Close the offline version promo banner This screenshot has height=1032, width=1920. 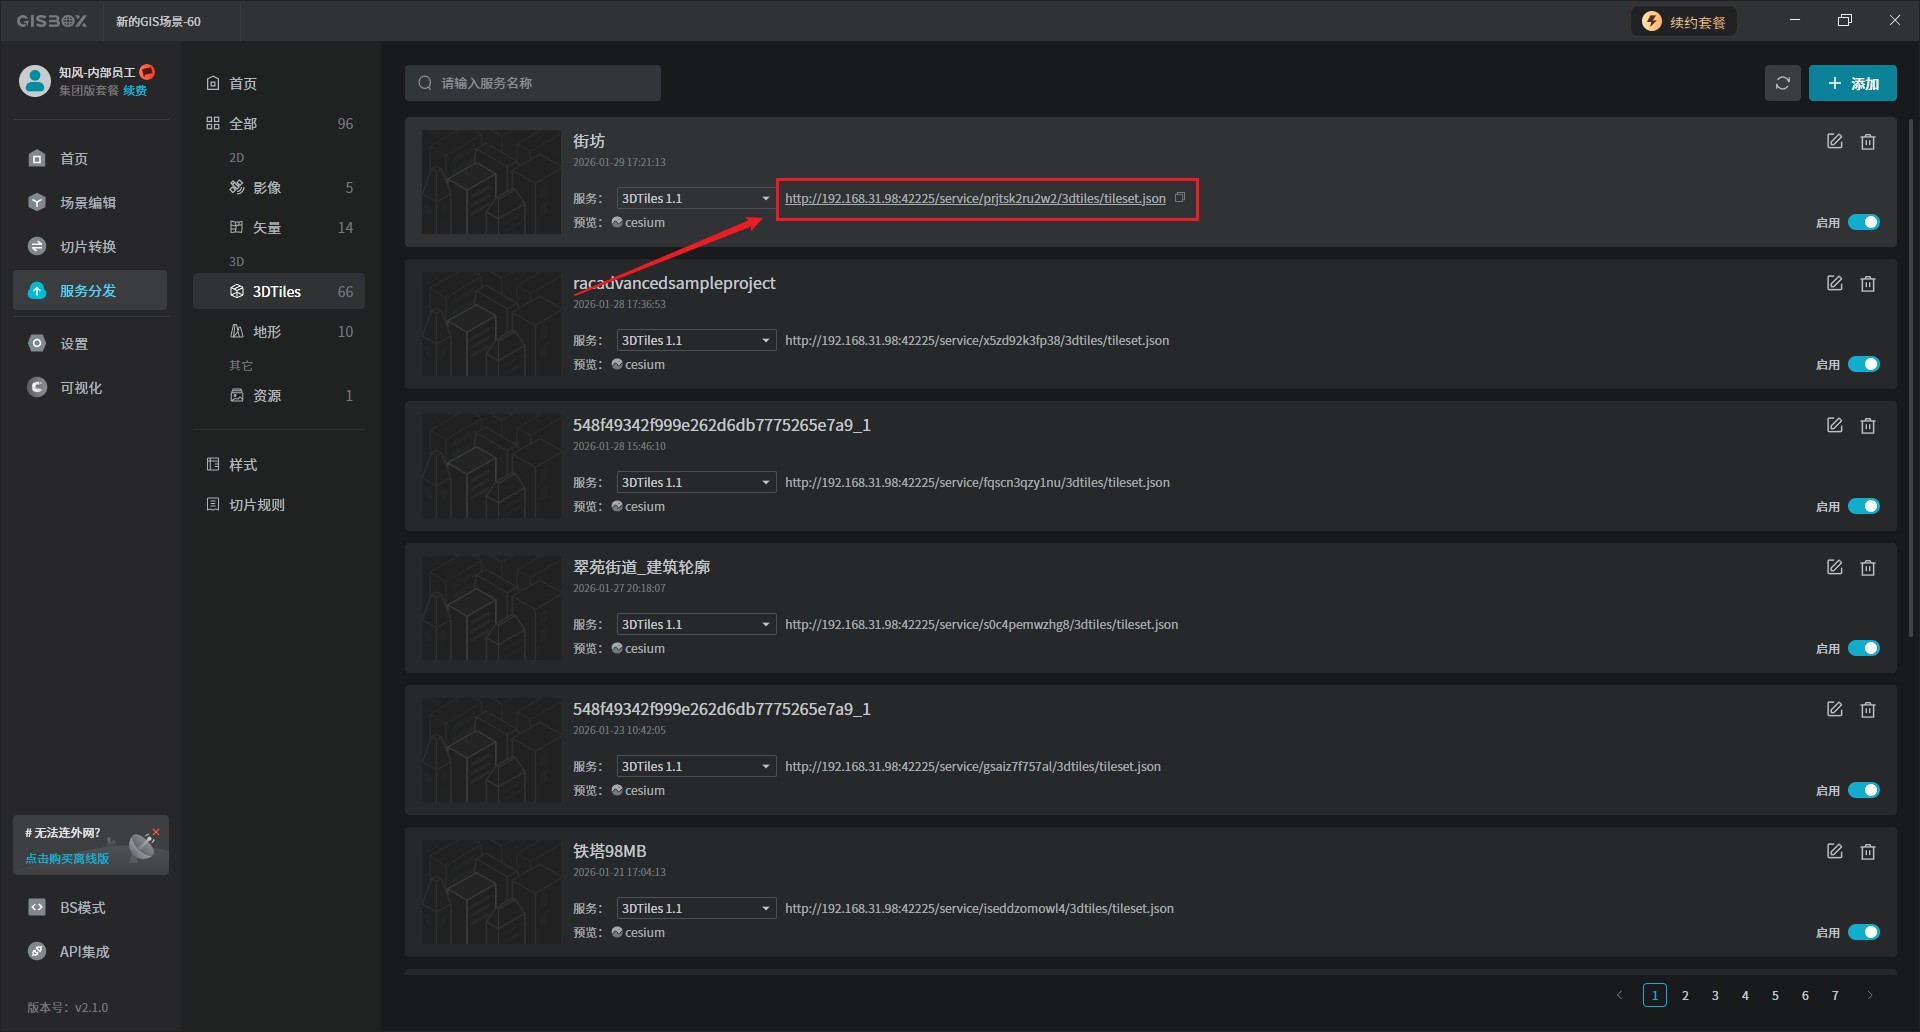[156, 832]
